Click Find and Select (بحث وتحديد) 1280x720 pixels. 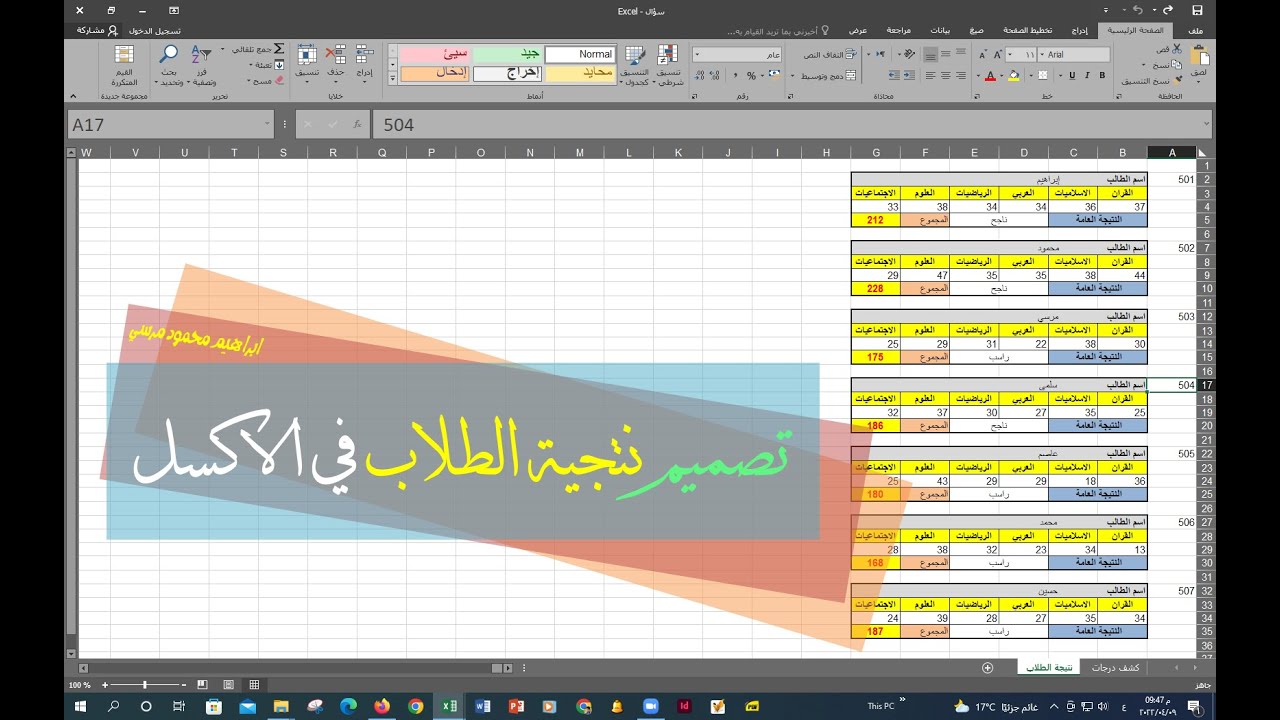pos(170,65)
